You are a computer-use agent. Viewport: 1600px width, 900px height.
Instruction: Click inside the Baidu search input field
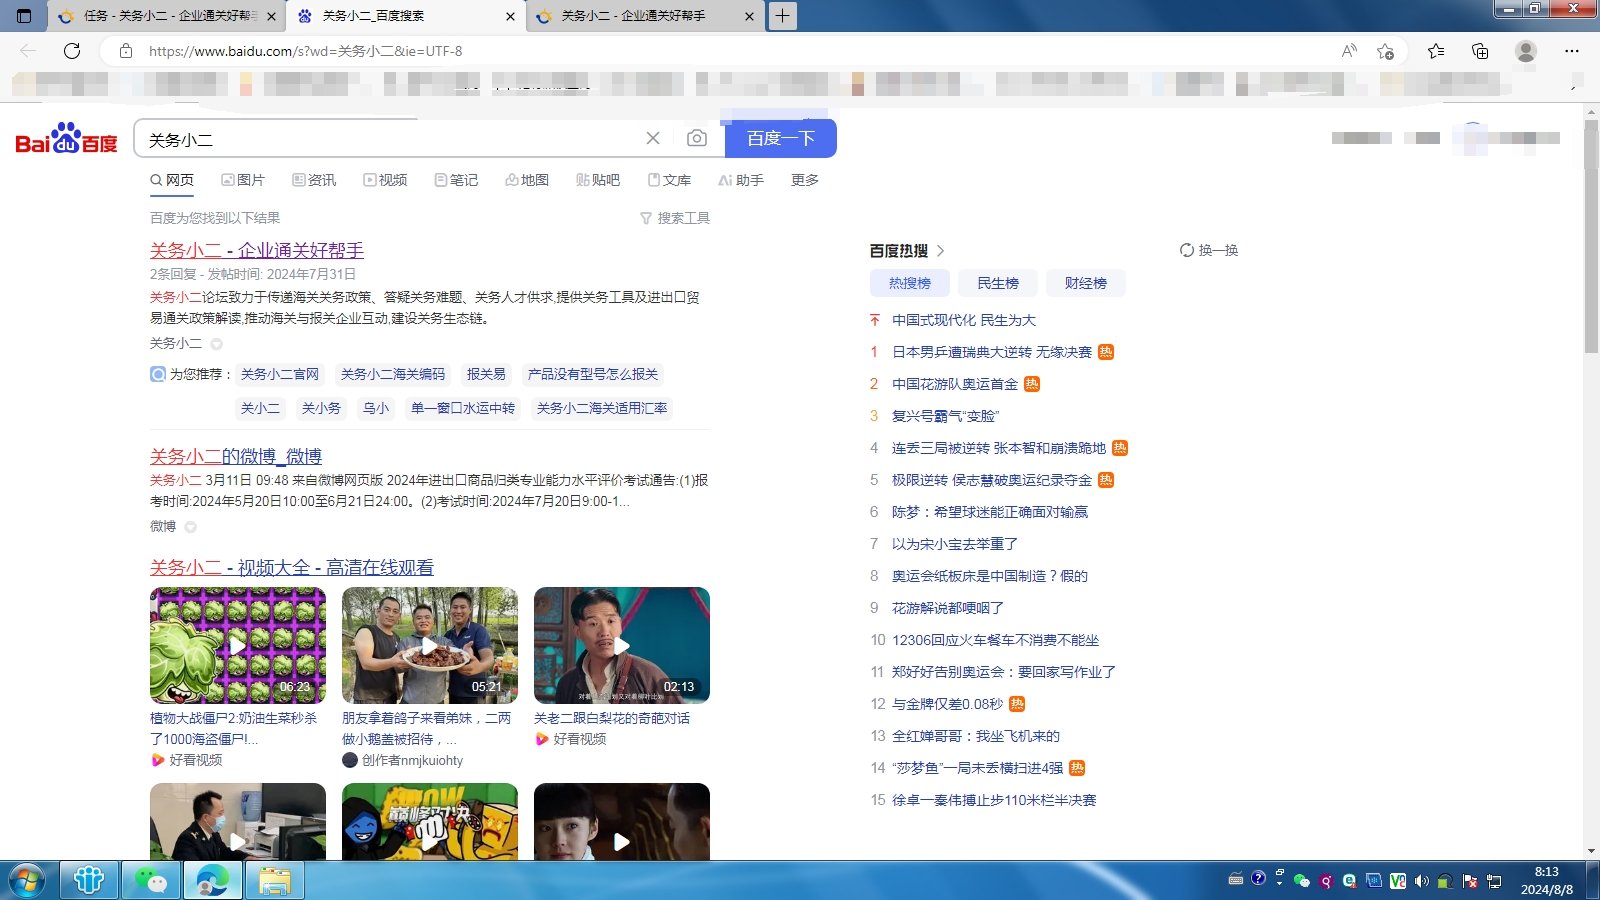point(390,139)
